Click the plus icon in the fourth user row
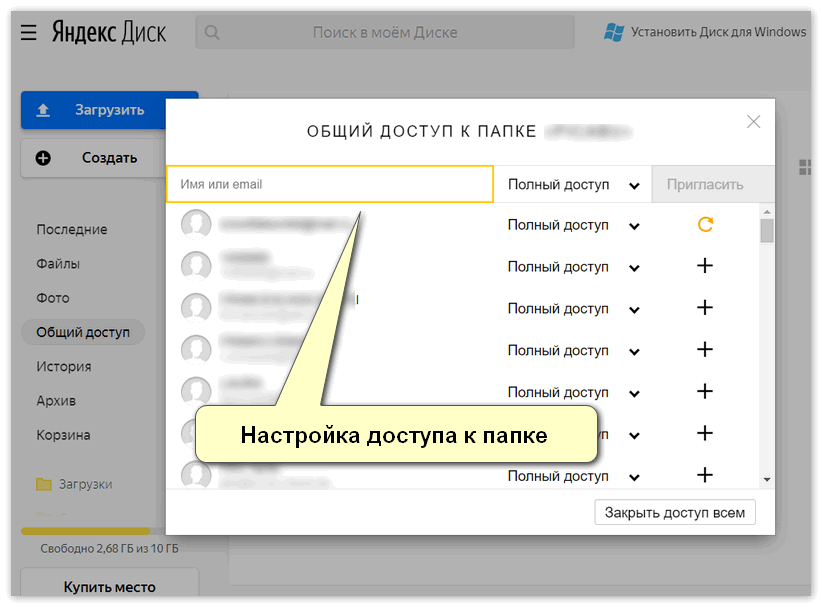822x607 pixels. click(x=705, y=349)
